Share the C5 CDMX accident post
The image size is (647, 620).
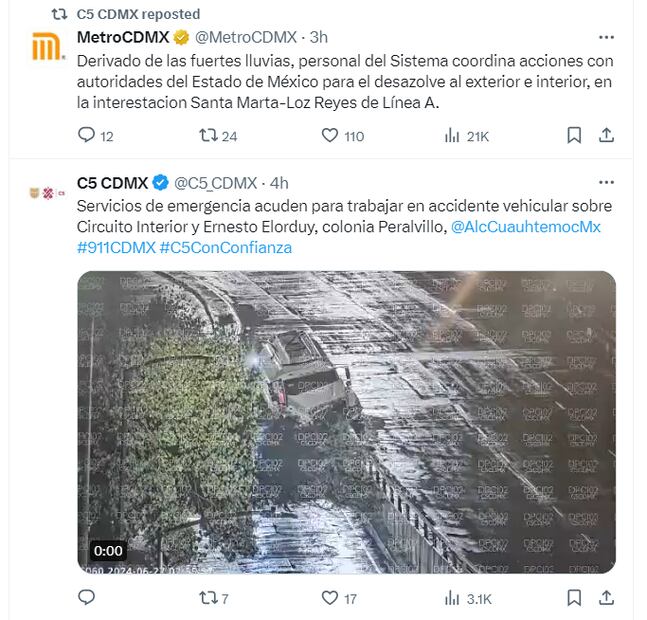click(606, 597)
